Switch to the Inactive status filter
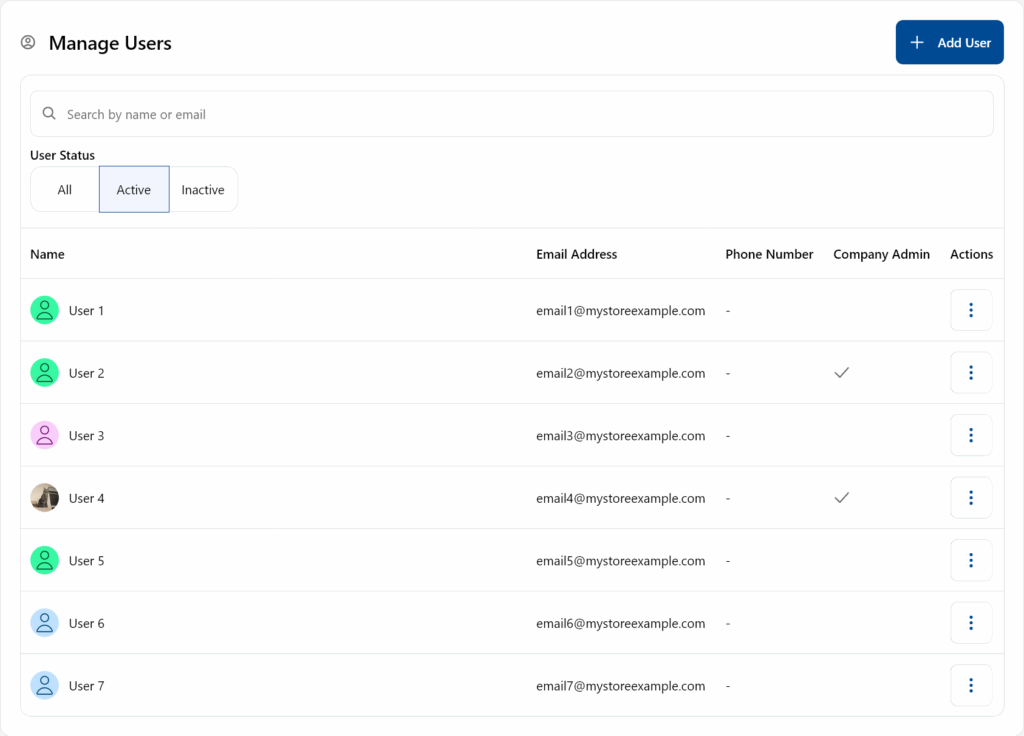This screenshot has width=1024, height=736. pos(203,190)
